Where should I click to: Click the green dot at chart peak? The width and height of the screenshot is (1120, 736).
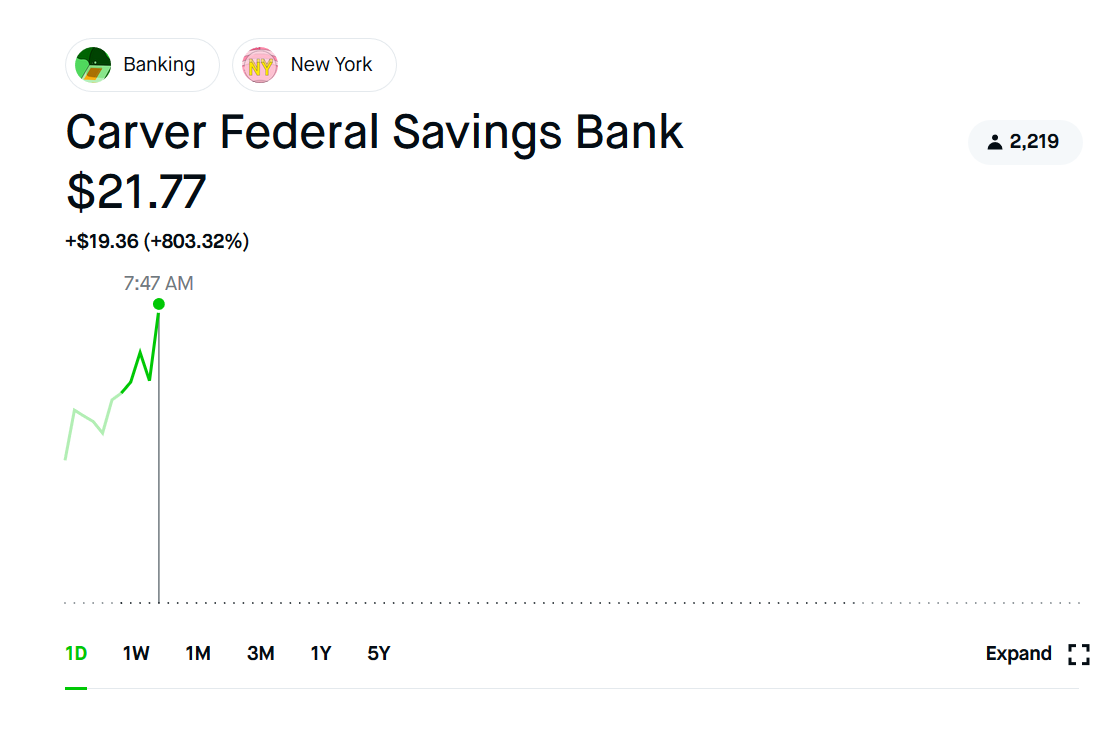coord(158,304)
